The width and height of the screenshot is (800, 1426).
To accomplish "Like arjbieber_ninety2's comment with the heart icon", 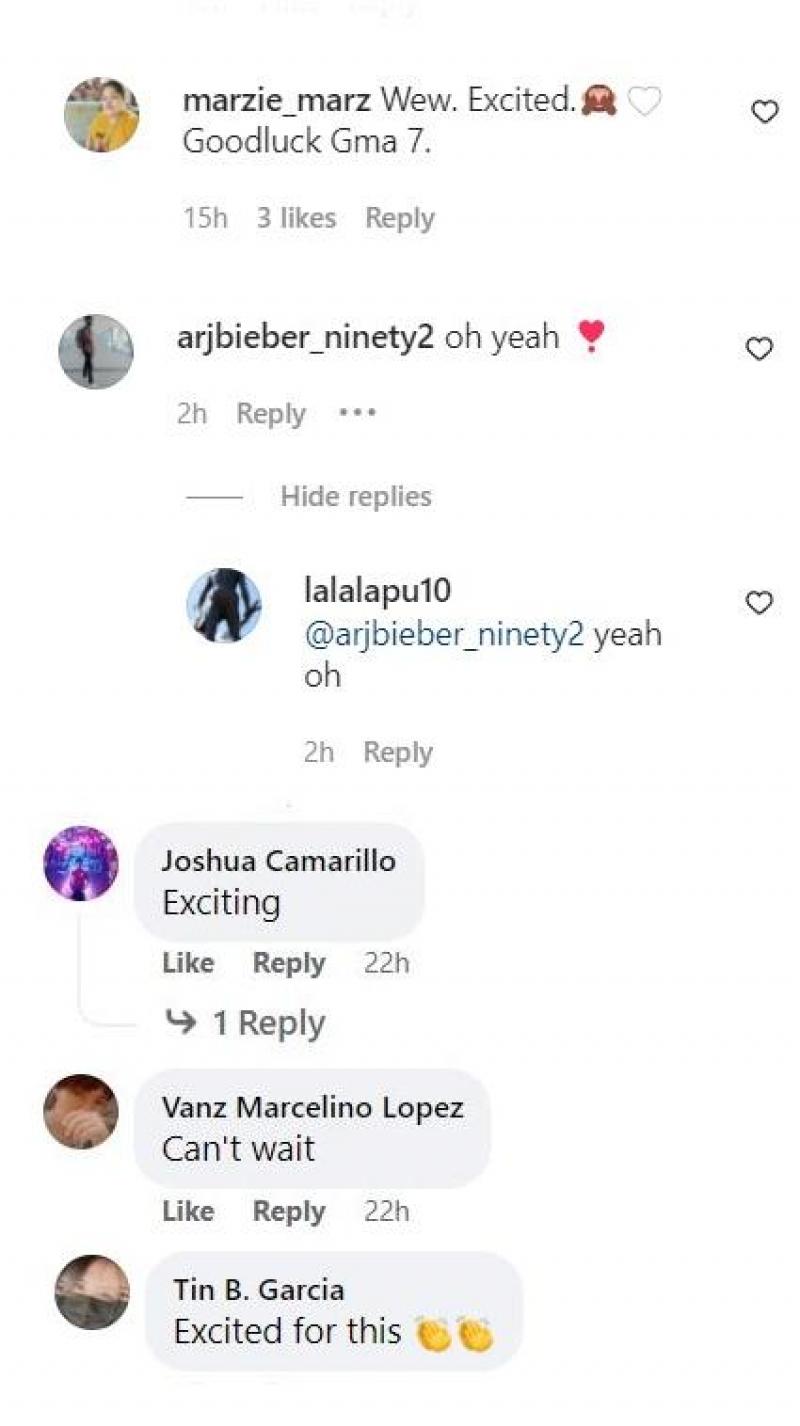I will [760, 349].
